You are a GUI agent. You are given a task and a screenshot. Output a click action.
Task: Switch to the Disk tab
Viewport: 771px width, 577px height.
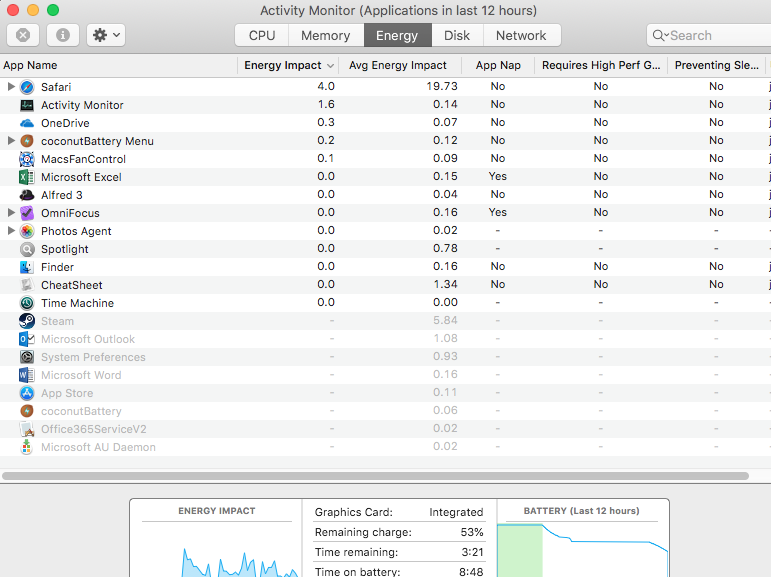pos(457,35)
